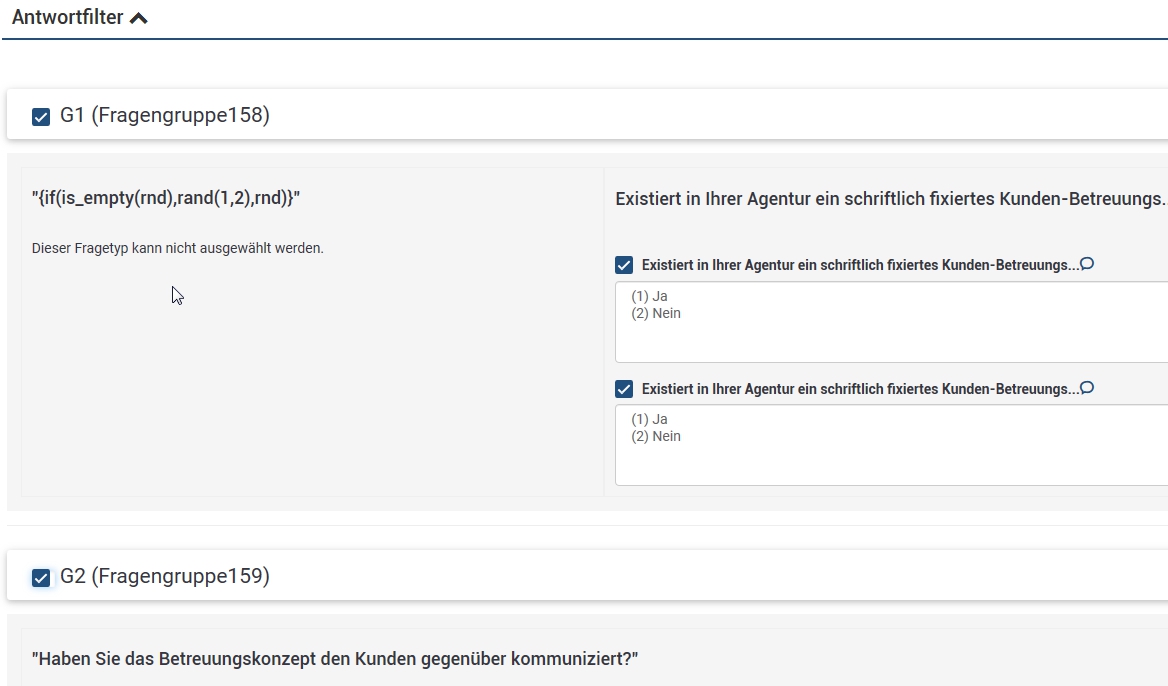Click the lower subquestion label text
This screenshot has width=1168, height=686.
coord(860,389)
